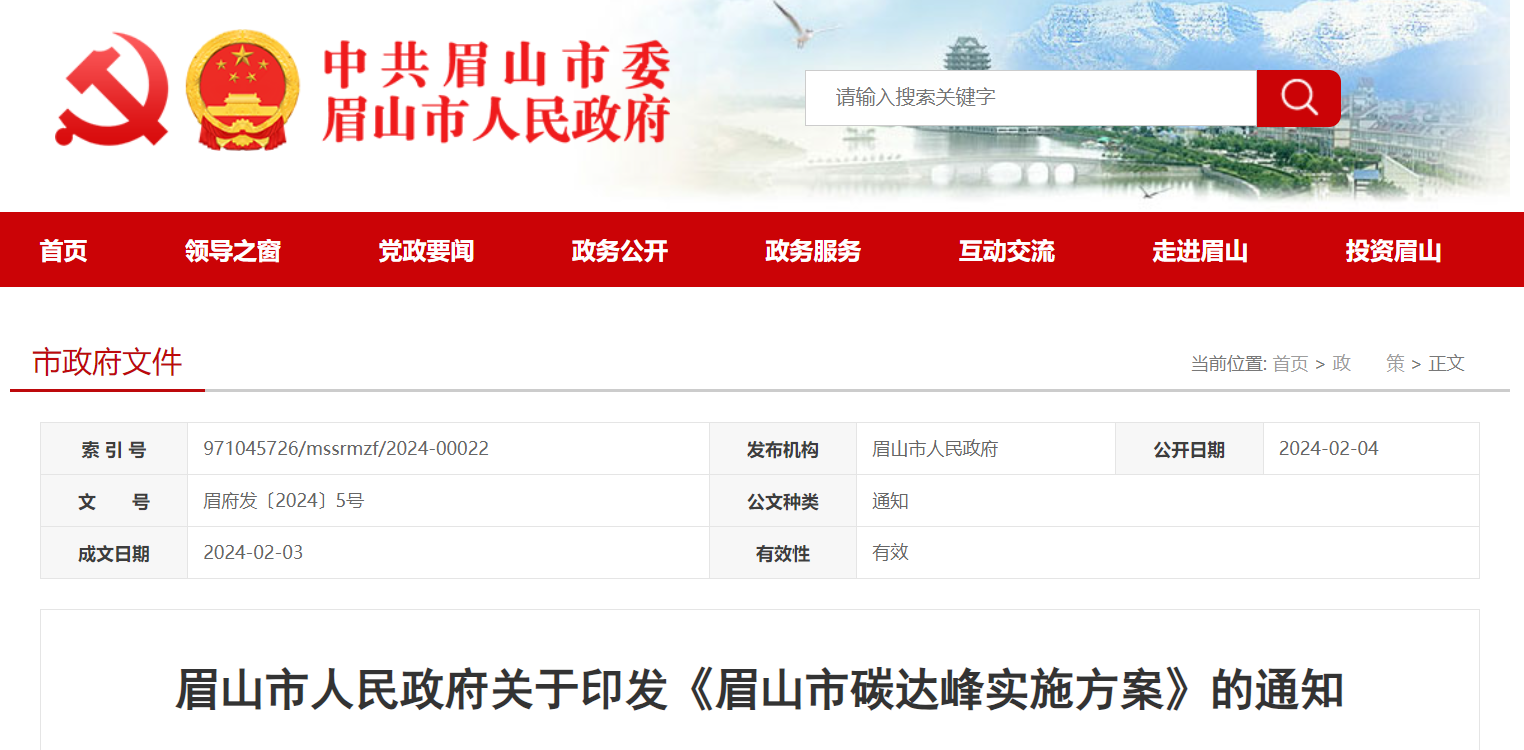Click the national emblem logo
Screen dimensions: 1524x750
click(242, 90)
